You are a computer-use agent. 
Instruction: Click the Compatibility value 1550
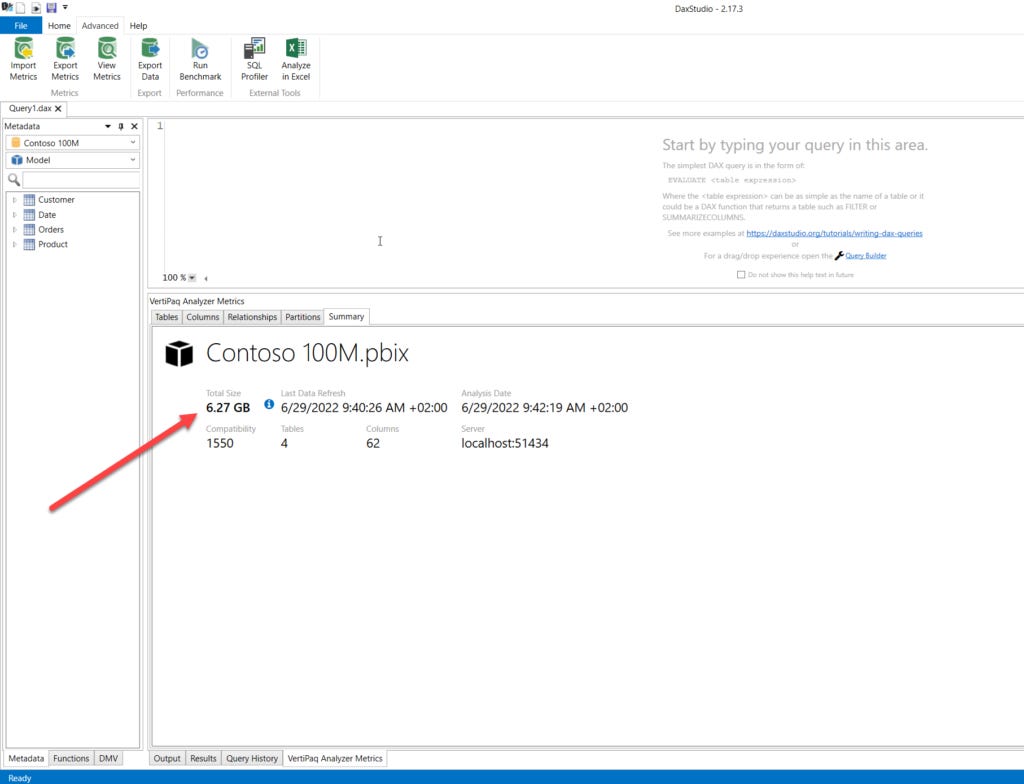(219, 443)
